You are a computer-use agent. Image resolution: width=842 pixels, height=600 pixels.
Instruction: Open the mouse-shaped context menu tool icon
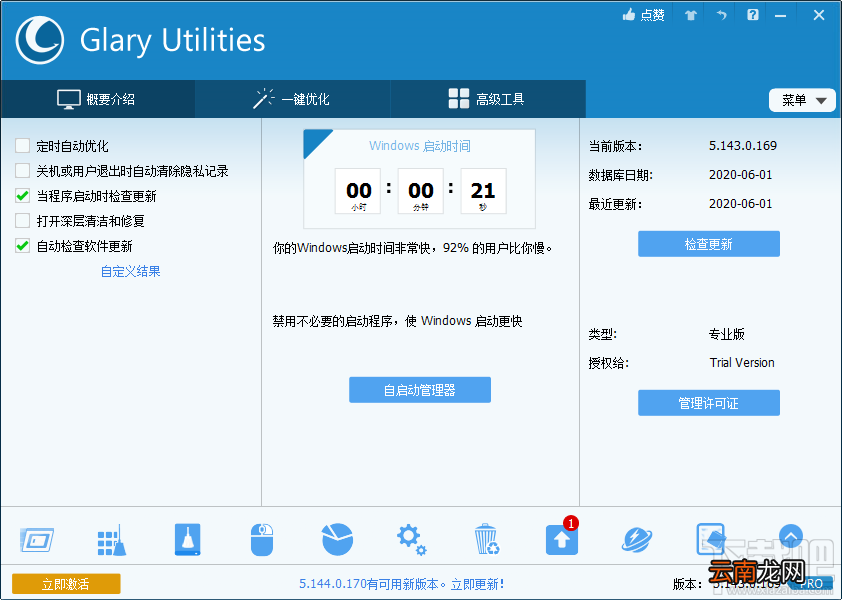coord(262,540)
